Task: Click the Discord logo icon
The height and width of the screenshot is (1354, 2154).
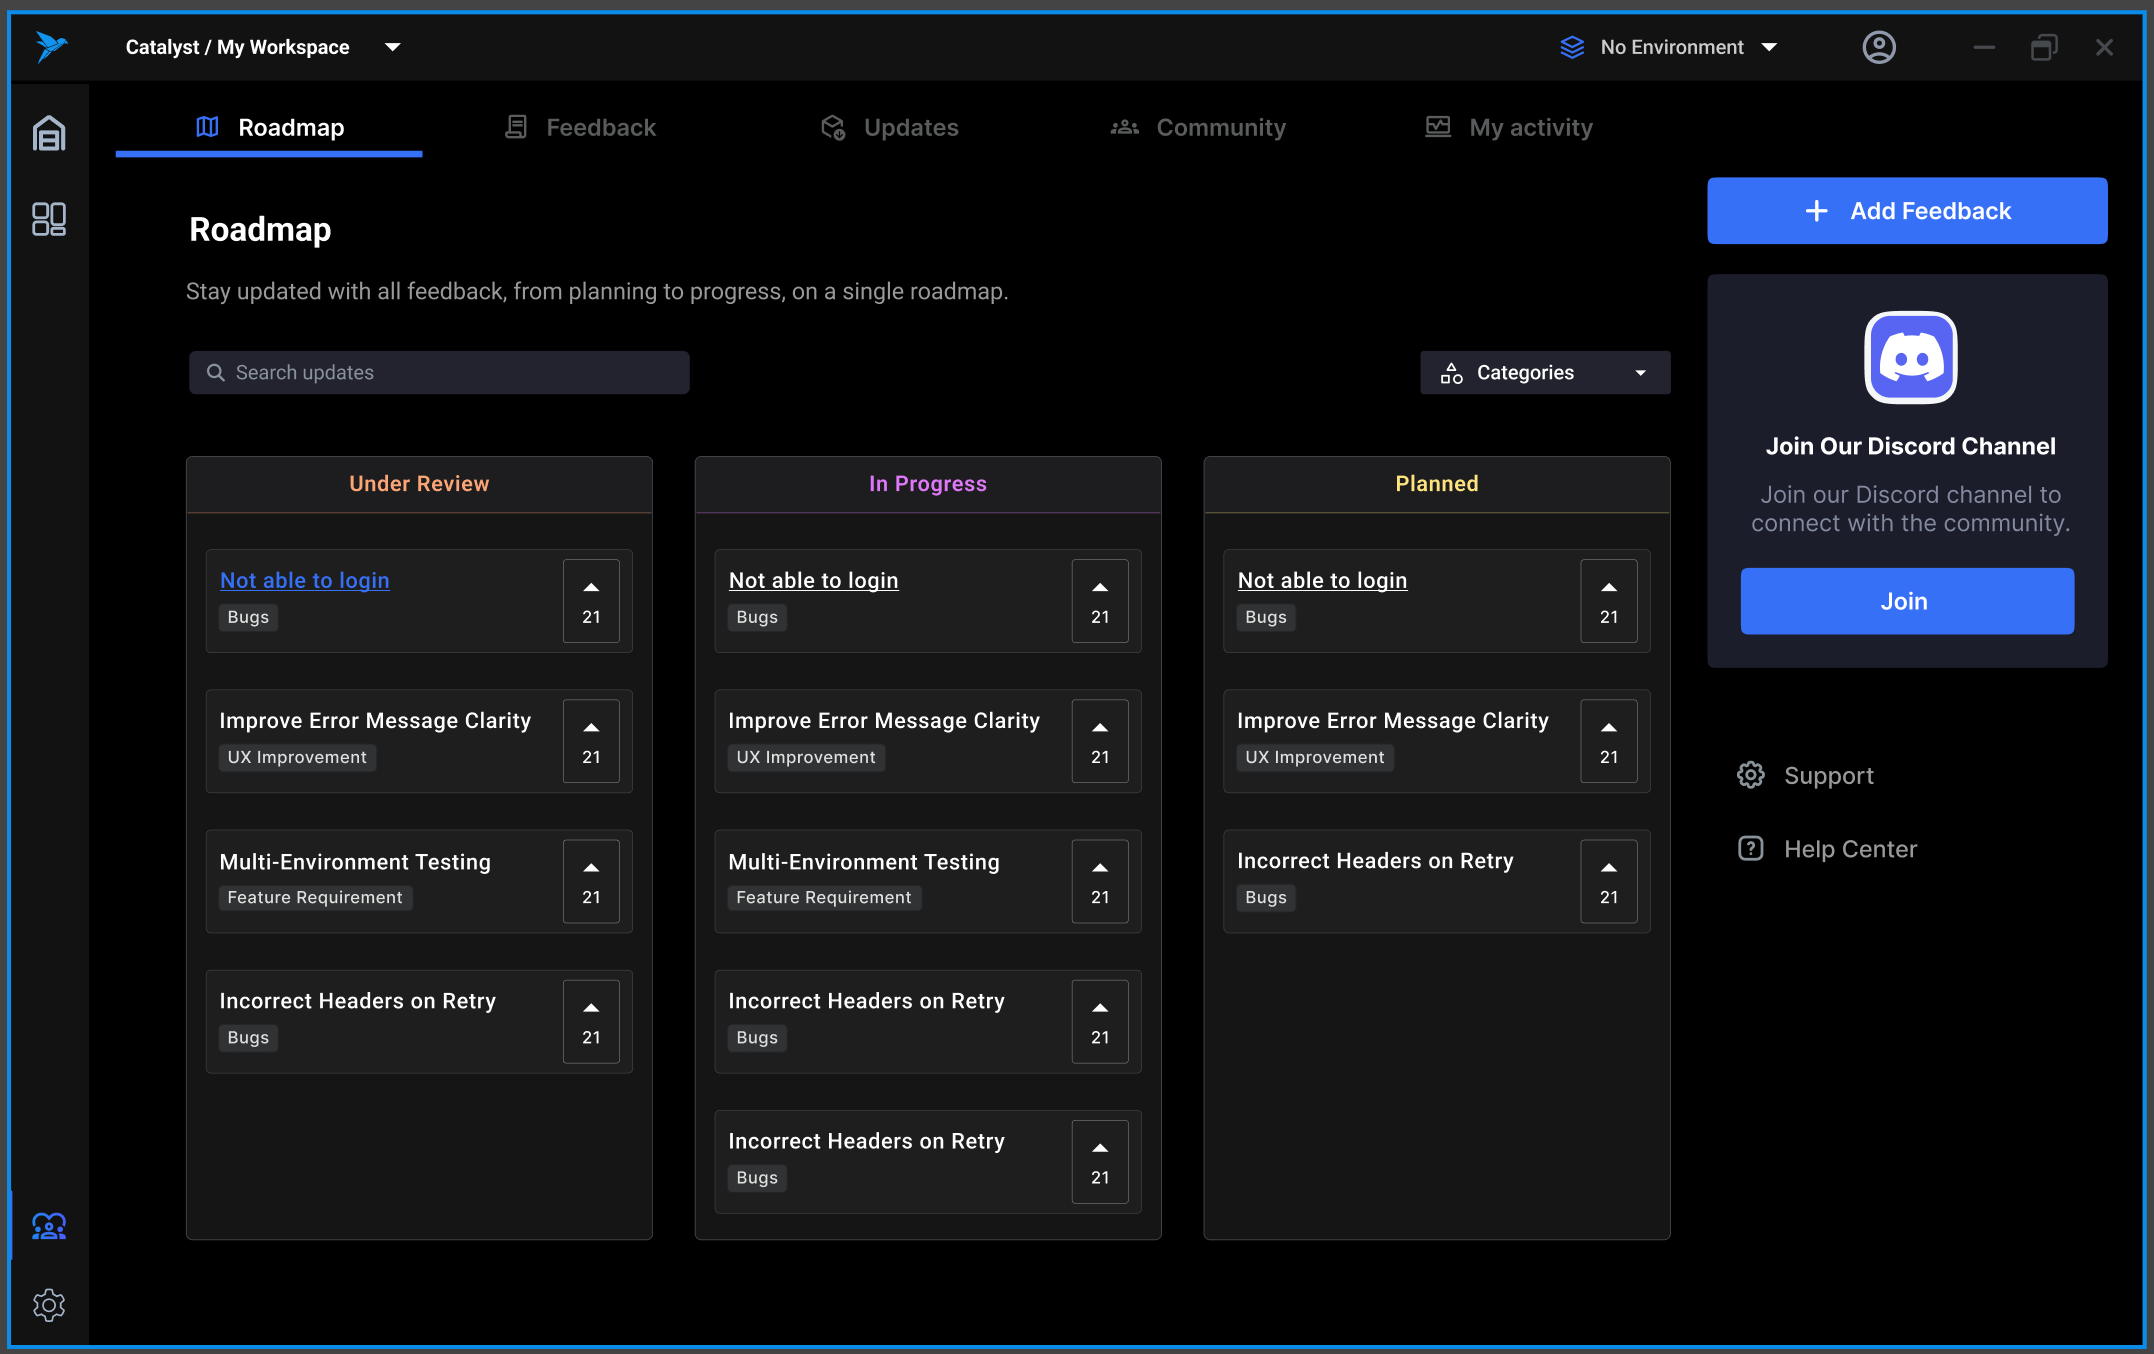Action: pyautogui.click(x=1910, y=357)
